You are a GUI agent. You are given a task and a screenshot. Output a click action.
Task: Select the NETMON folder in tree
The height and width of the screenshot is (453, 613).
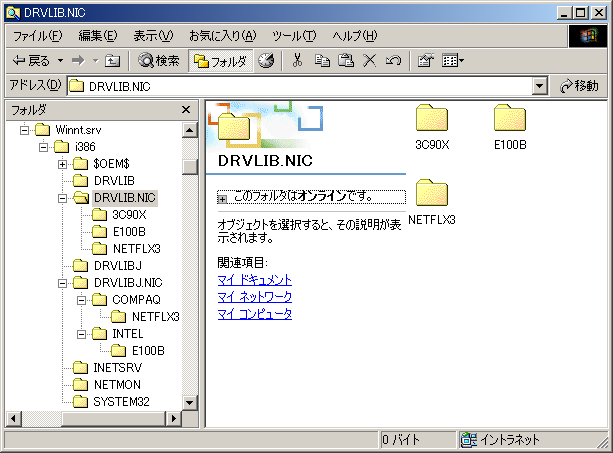[117, 385]
